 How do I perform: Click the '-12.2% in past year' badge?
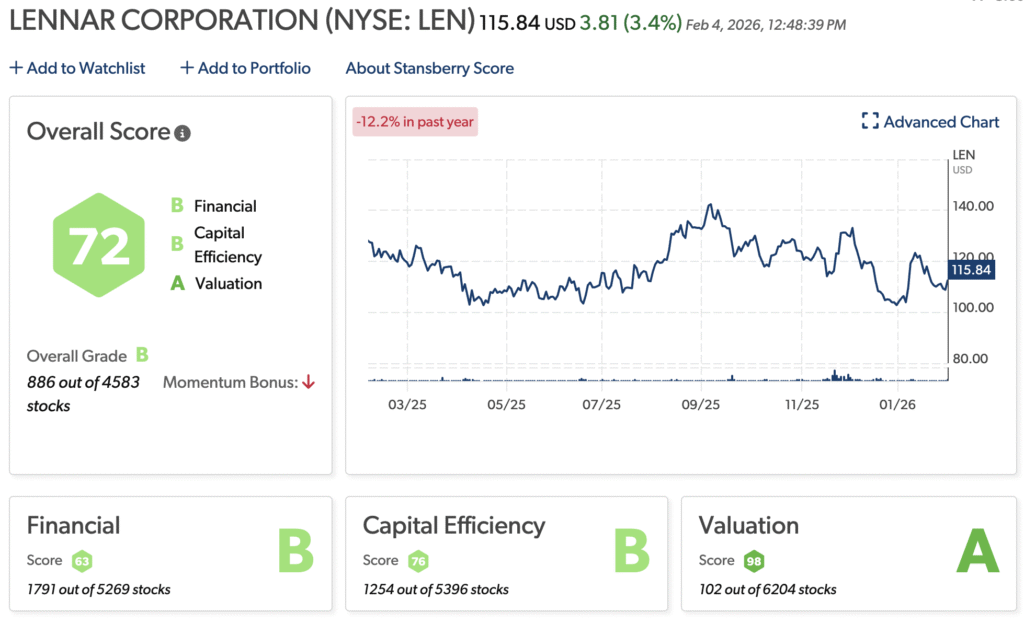(x=414, y=121)
